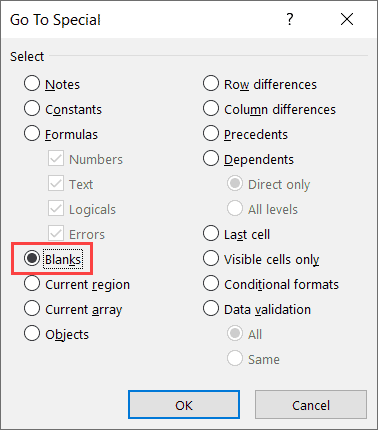This screenshot has height=430, width=378.
Task: Select the Blanks radio button
Action: 32,258
